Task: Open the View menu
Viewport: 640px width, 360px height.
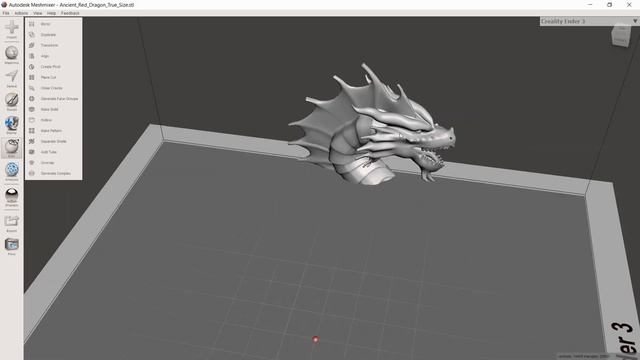Action: [38, 13]
